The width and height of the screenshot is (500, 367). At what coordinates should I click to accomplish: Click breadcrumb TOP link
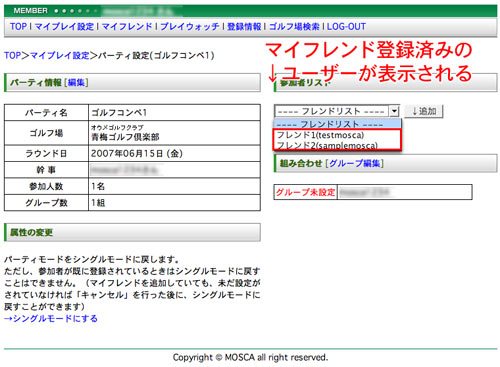pyautogui.click(x=13, y=55)
